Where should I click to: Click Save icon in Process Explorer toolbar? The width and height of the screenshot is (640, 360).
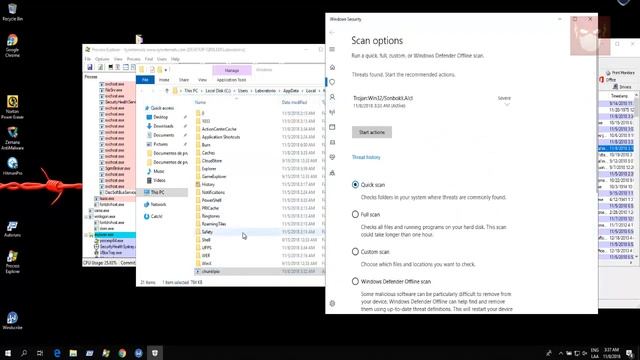coord(90,67)
